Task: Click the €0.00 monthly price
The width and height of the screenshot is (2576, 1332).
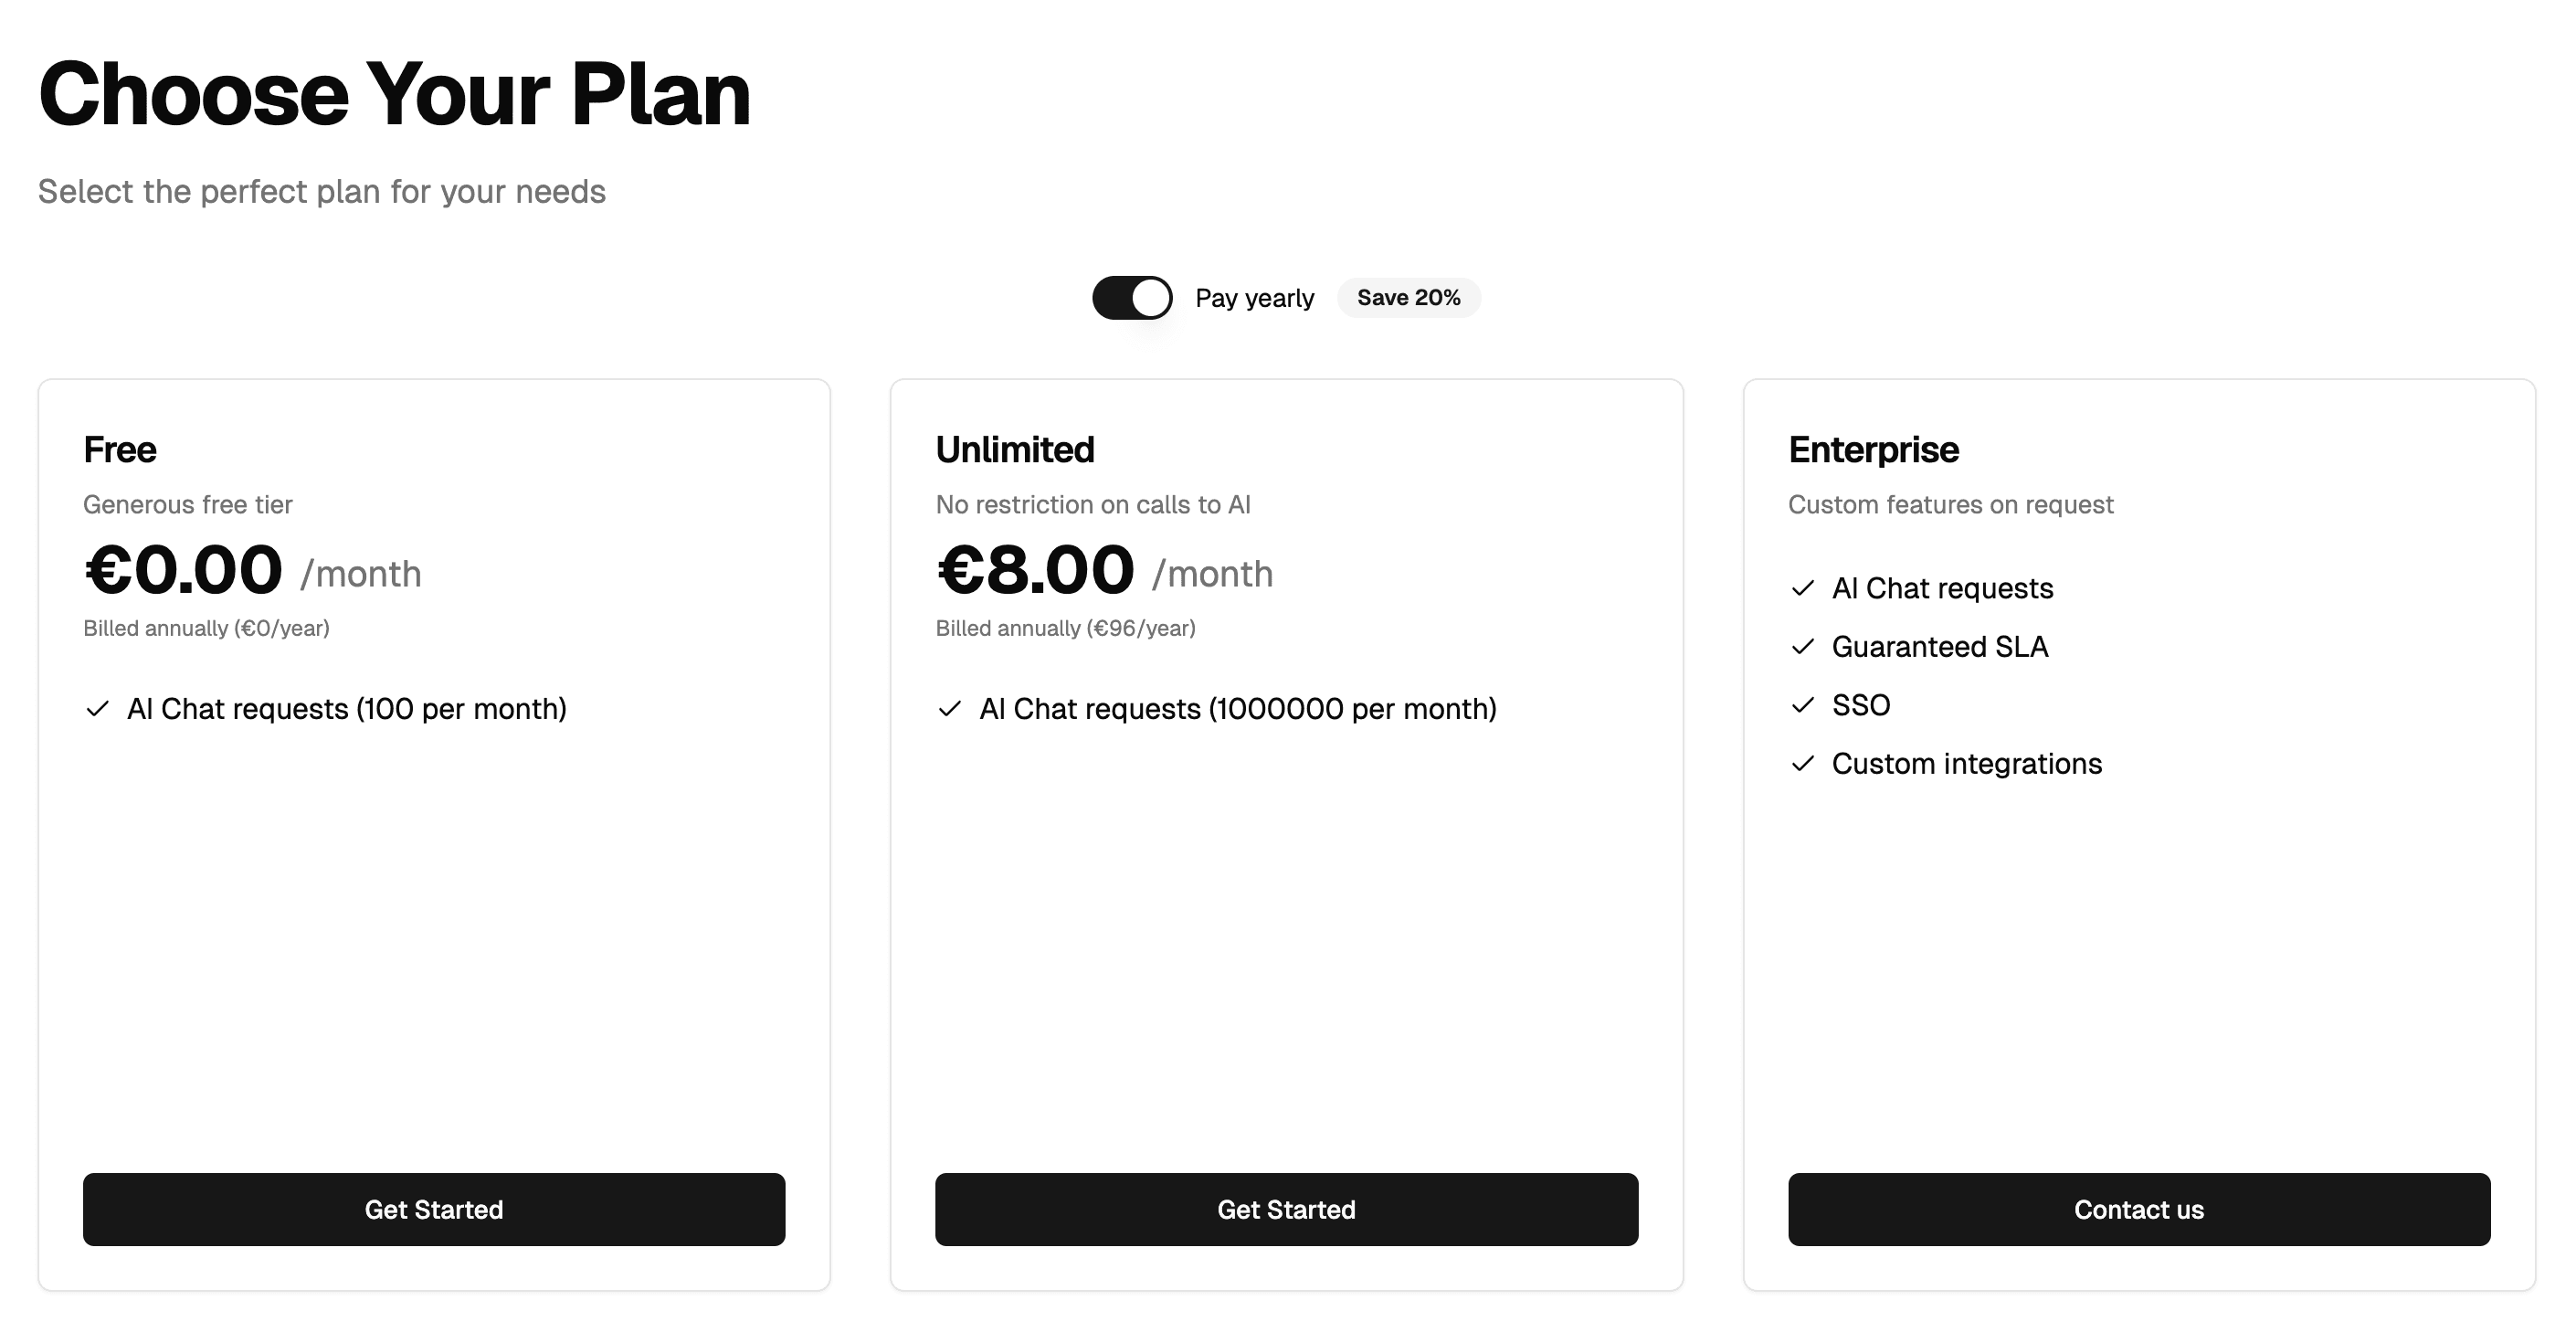Action: coord(182,570)
